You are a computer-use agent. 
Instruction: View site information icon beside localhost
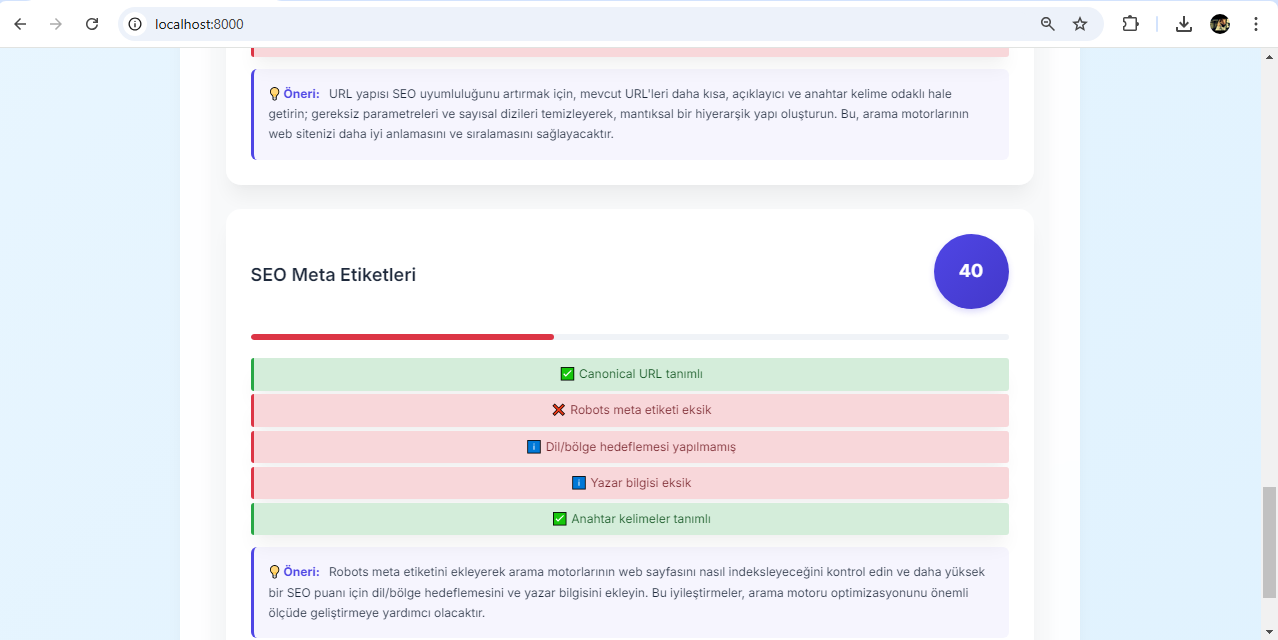(x=136, y=24)
